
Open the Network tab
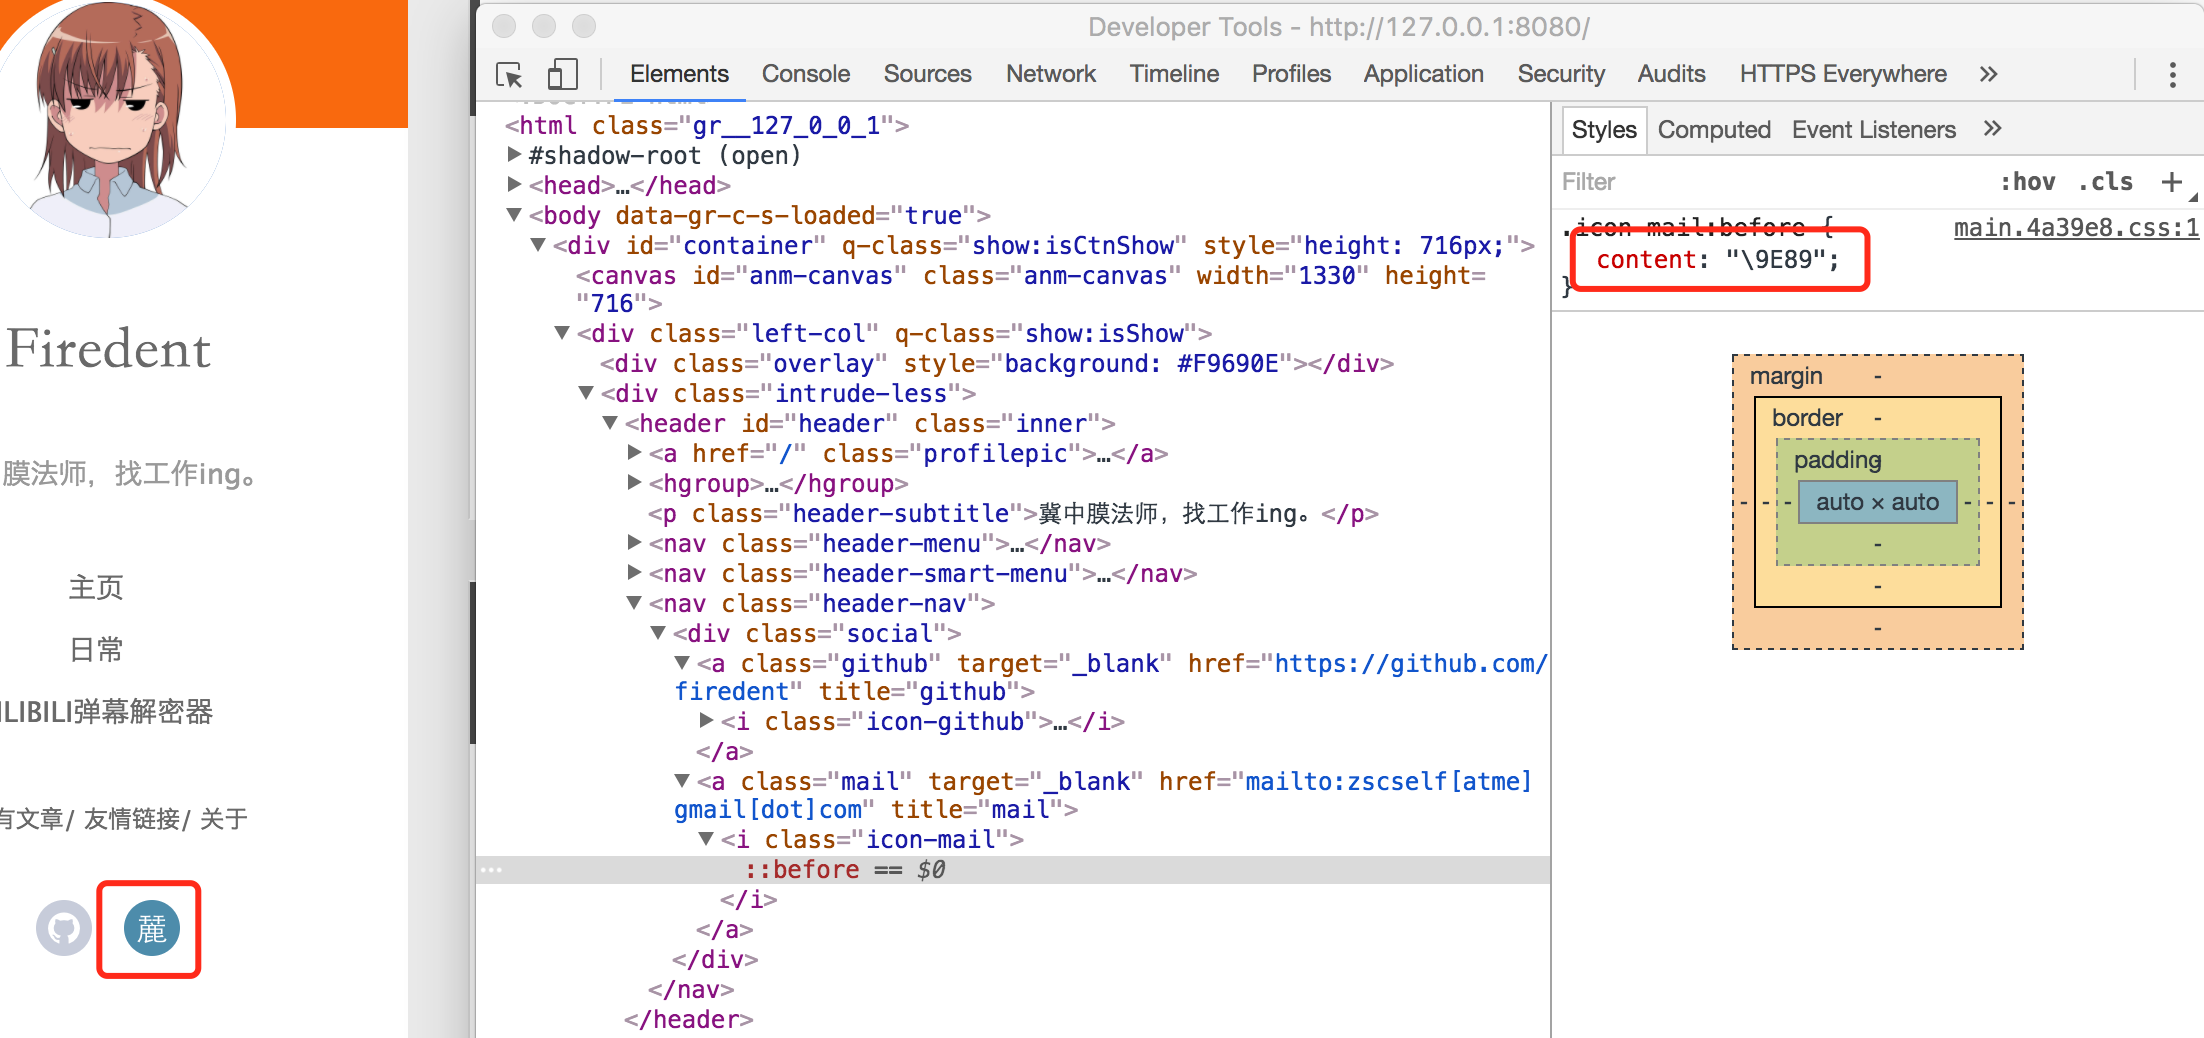click(x=1050, y=74)
